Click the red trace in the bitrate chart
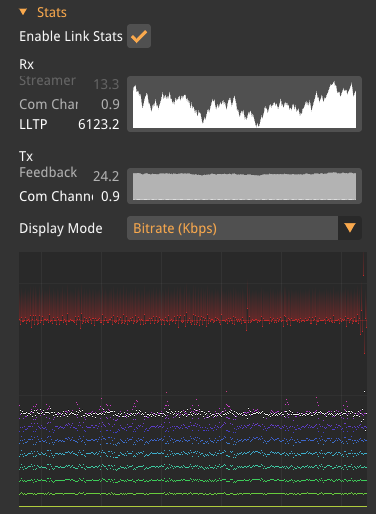 click(193, 320)
